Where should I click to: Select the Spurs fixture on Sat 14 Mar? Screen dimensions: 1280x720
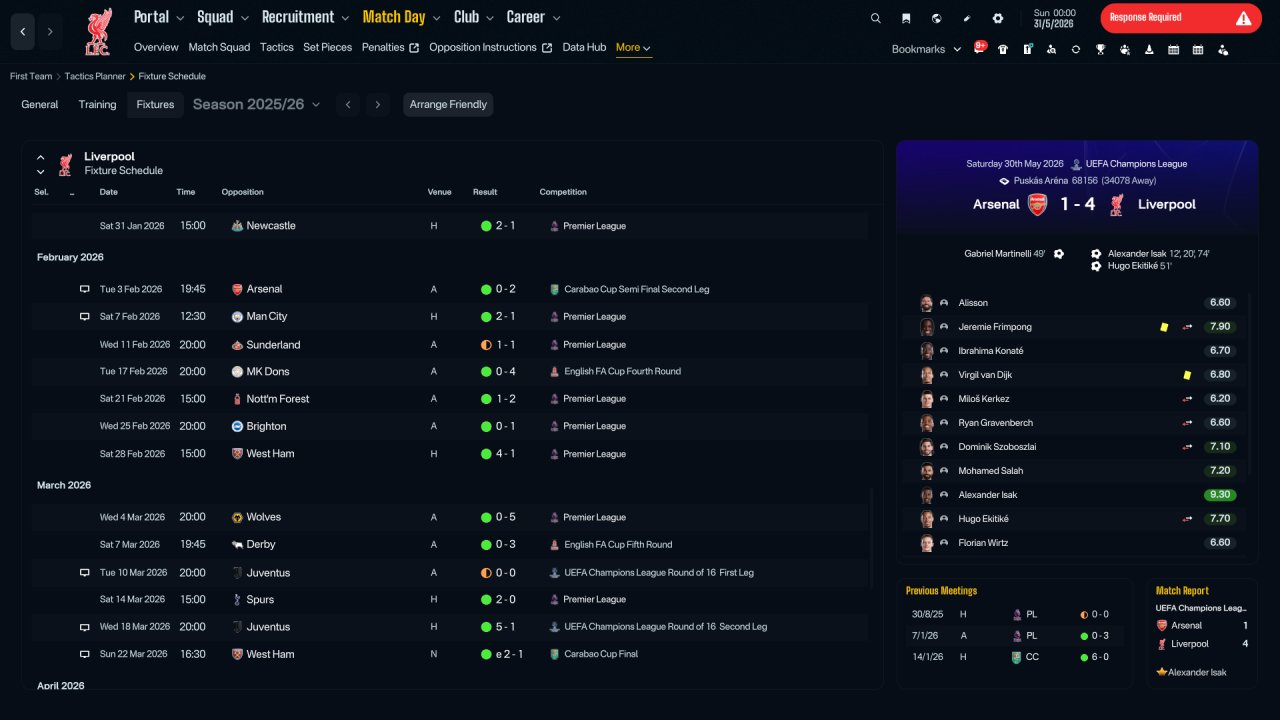450,600
